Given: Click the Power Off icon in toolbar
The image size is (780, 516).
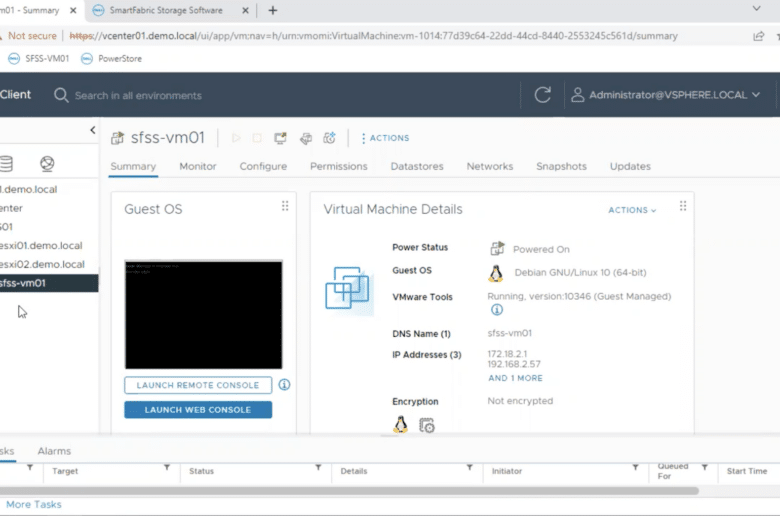Looking at the screenshot, I should click(257, 138).
